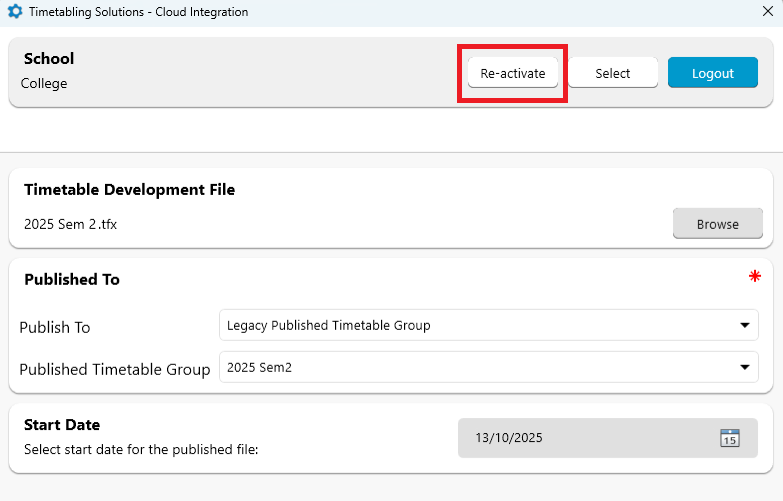Close the Cloud Integration window

(x=767, y=12)
